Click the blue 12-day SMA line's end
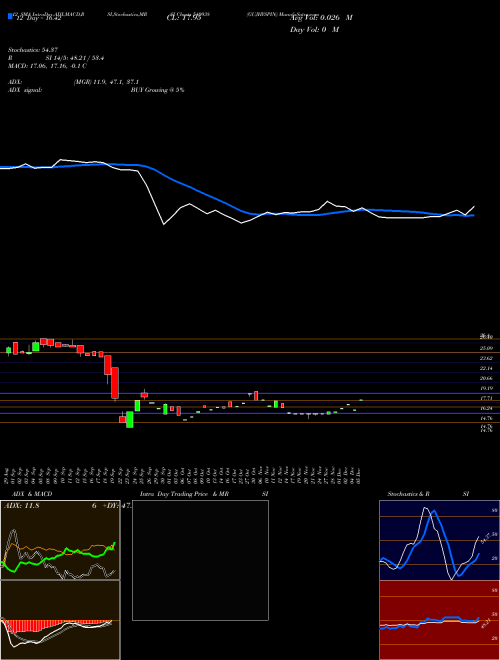 (473, 215)
